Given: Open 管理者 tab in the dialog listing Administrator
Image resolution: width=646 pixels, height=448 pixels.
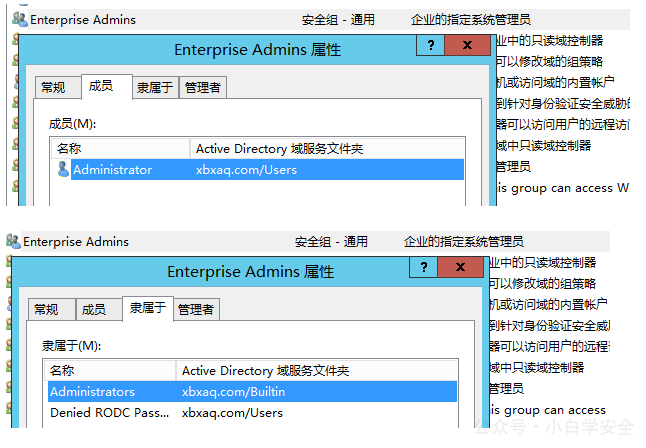Looking at the screenshot, I should (x=203, y=87).
